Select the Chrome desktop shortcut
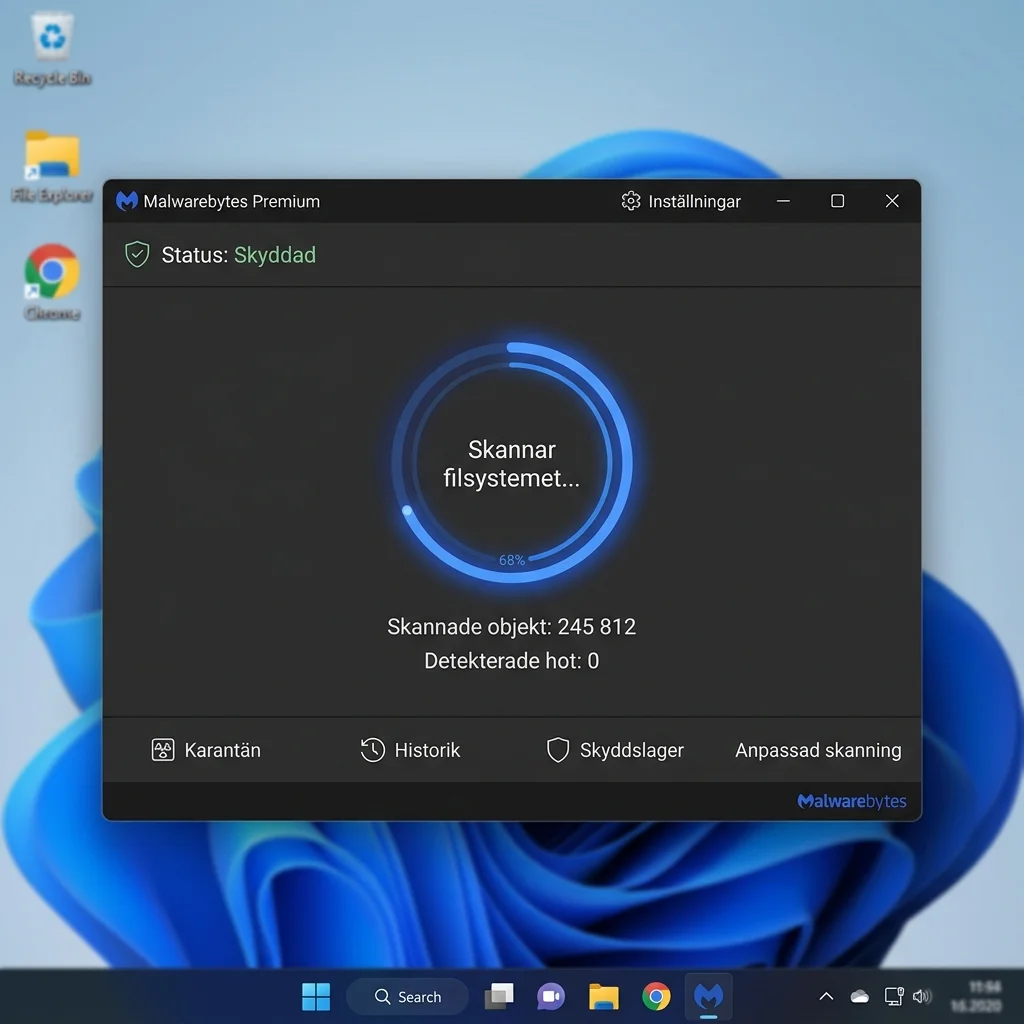Image resolution: width=1024 pixels, height=1024 pixels. coord(52,282)
